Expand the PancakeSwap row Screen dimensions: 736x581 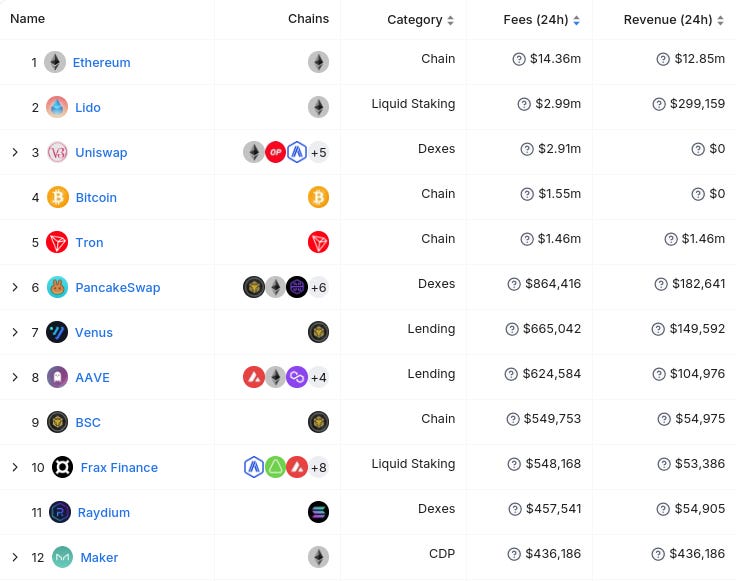pos(15,287)
